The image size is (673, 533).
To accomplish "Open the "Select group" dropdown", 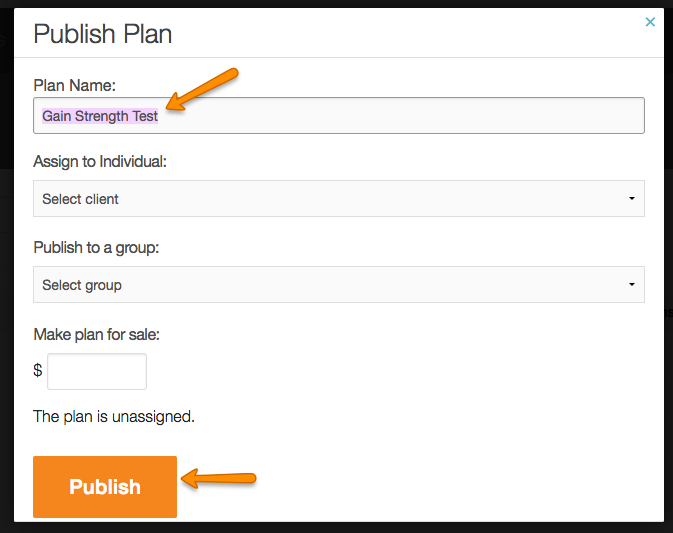I will click(338, 284).
